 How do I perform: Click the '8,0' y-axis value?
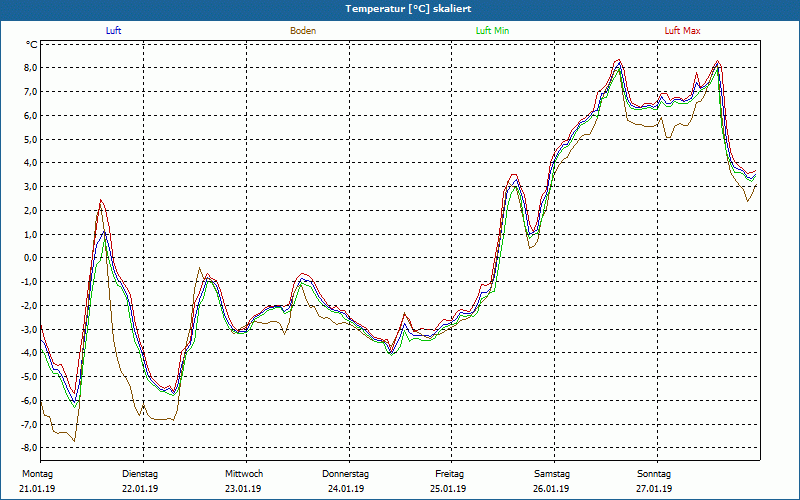point(30,68)
